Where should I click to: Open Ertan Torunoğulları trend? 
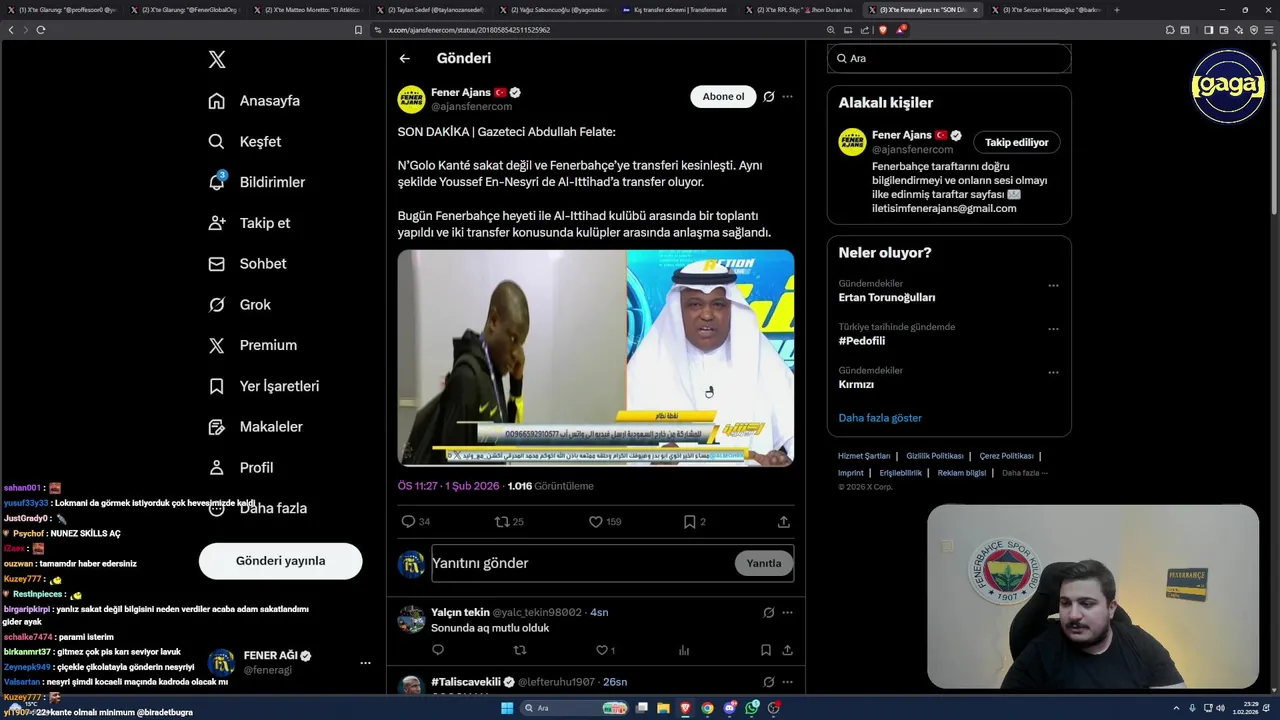pyautogui.click(x=887, y=298)
